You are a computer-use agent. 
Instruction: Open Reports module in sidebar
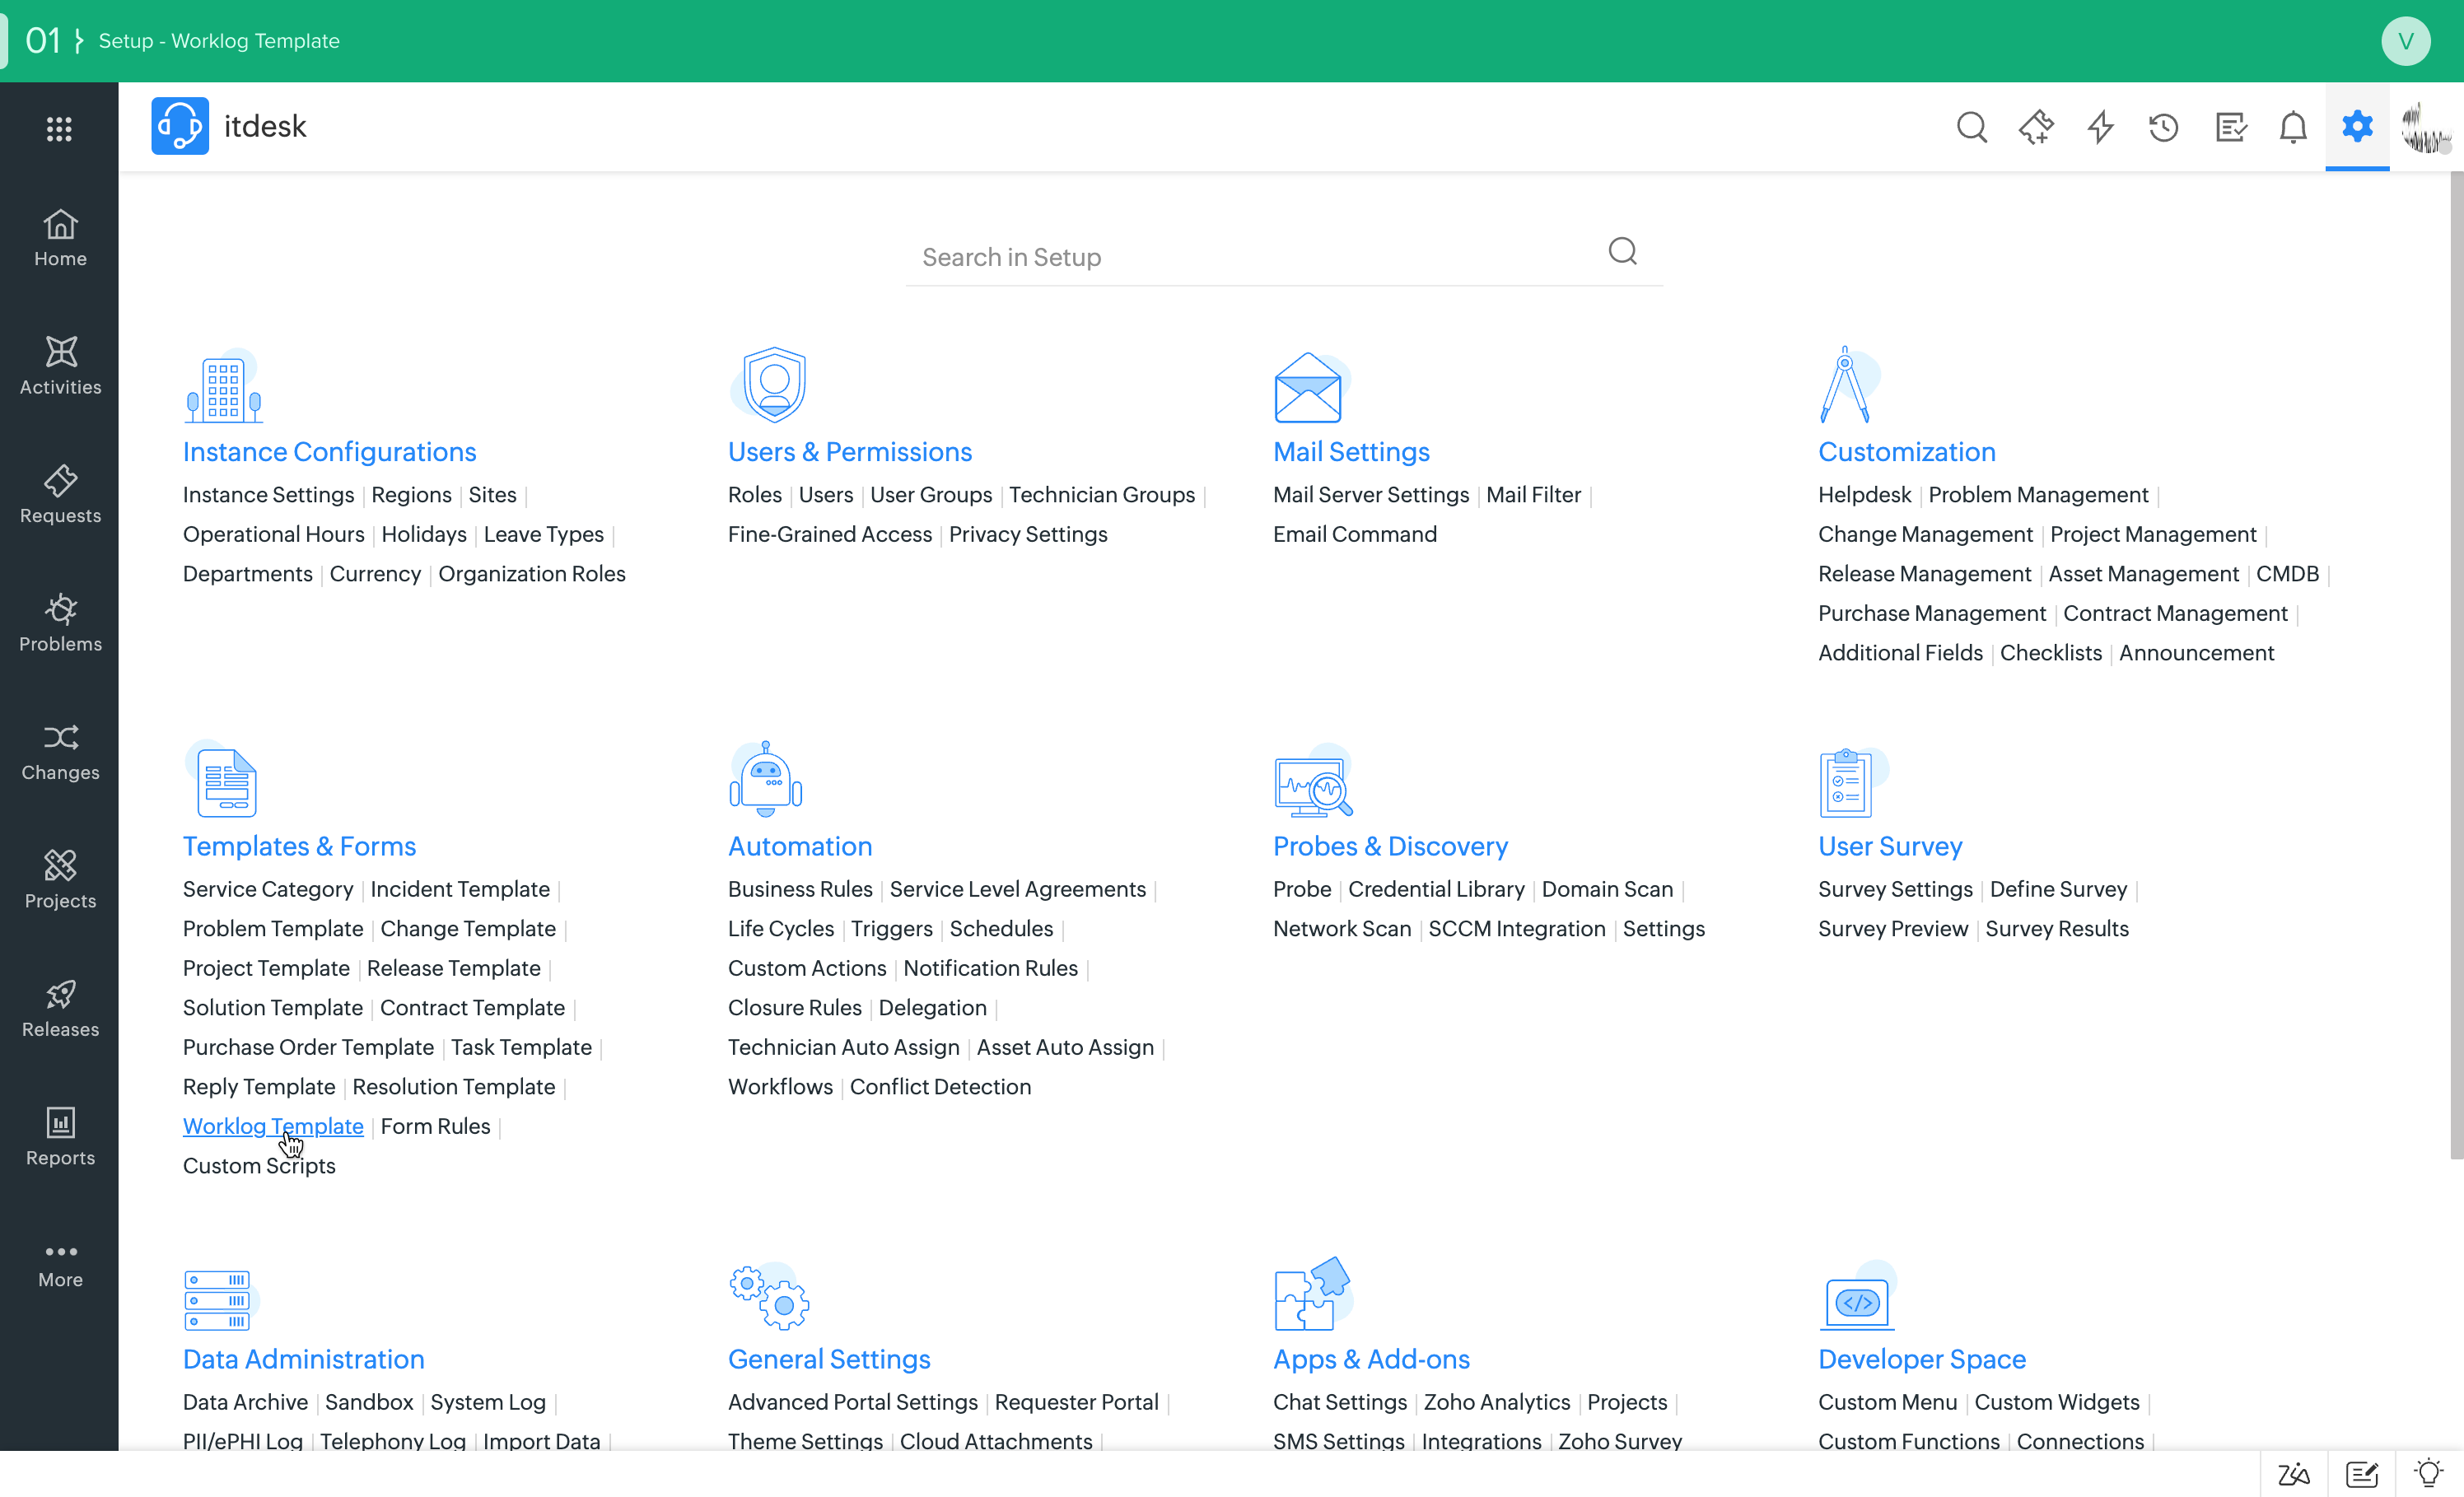(x=60, y=1137)
